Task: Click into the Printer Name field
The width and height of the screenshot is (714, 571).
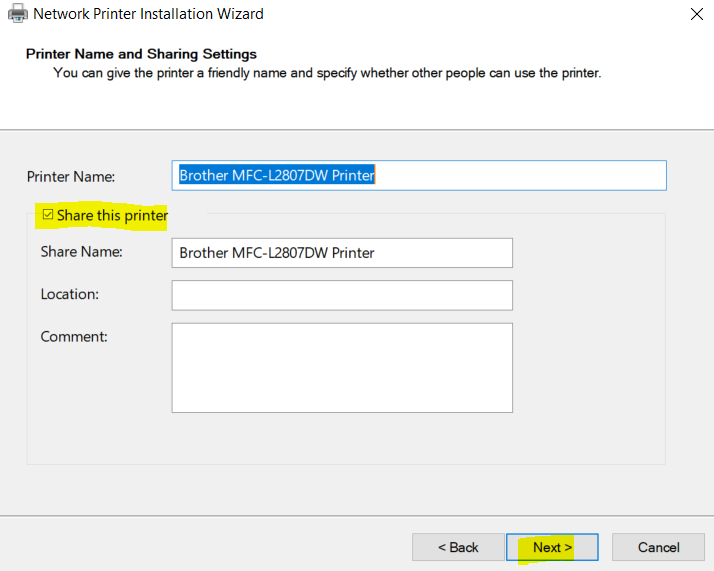Action: [419, 175]
